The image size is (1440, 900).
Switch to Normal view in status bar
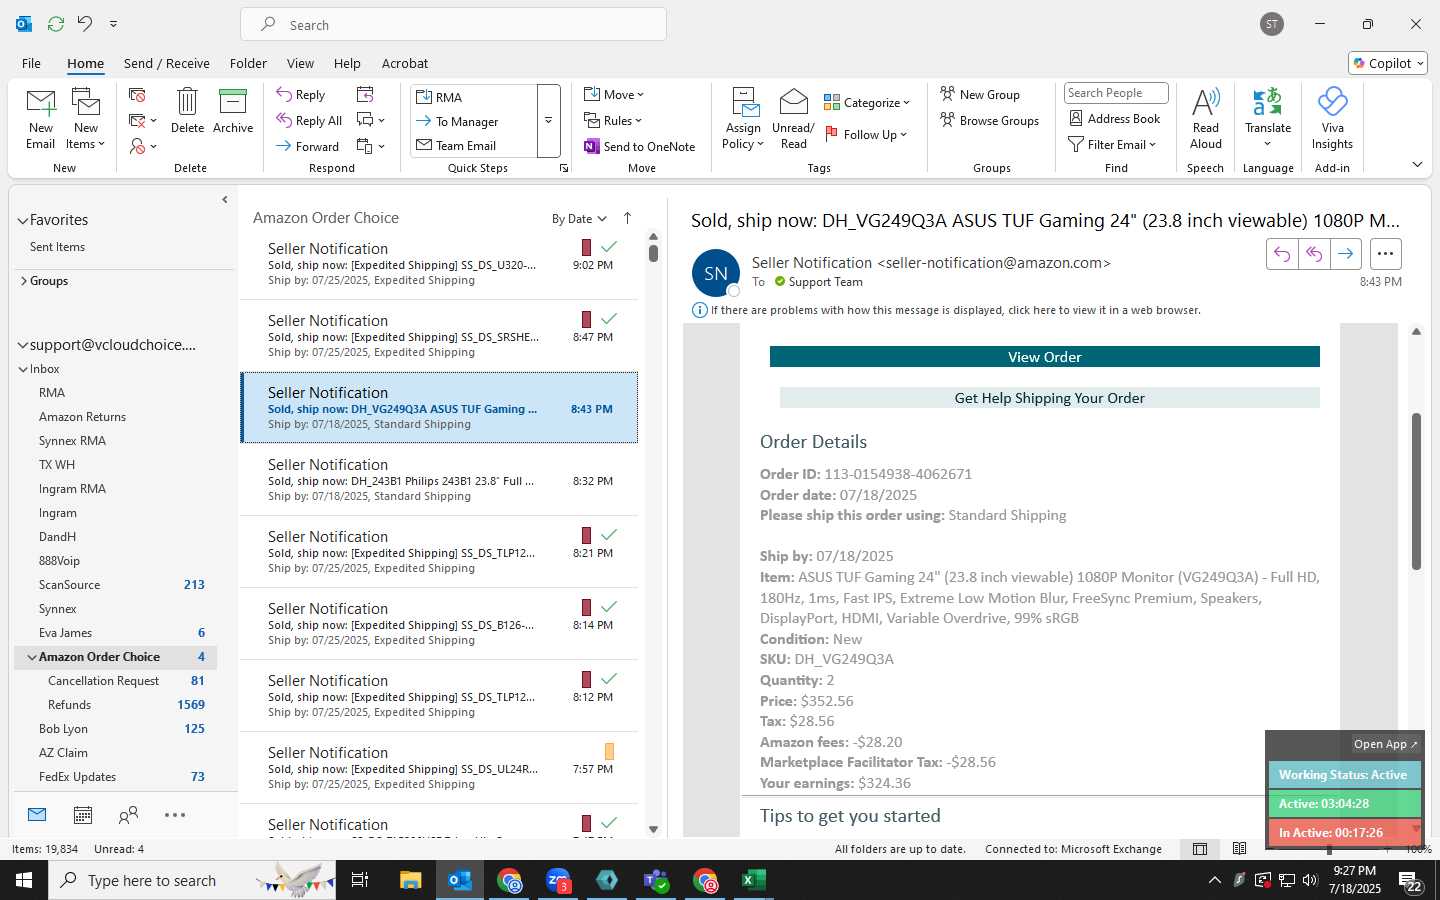(x=1199, y=849)
